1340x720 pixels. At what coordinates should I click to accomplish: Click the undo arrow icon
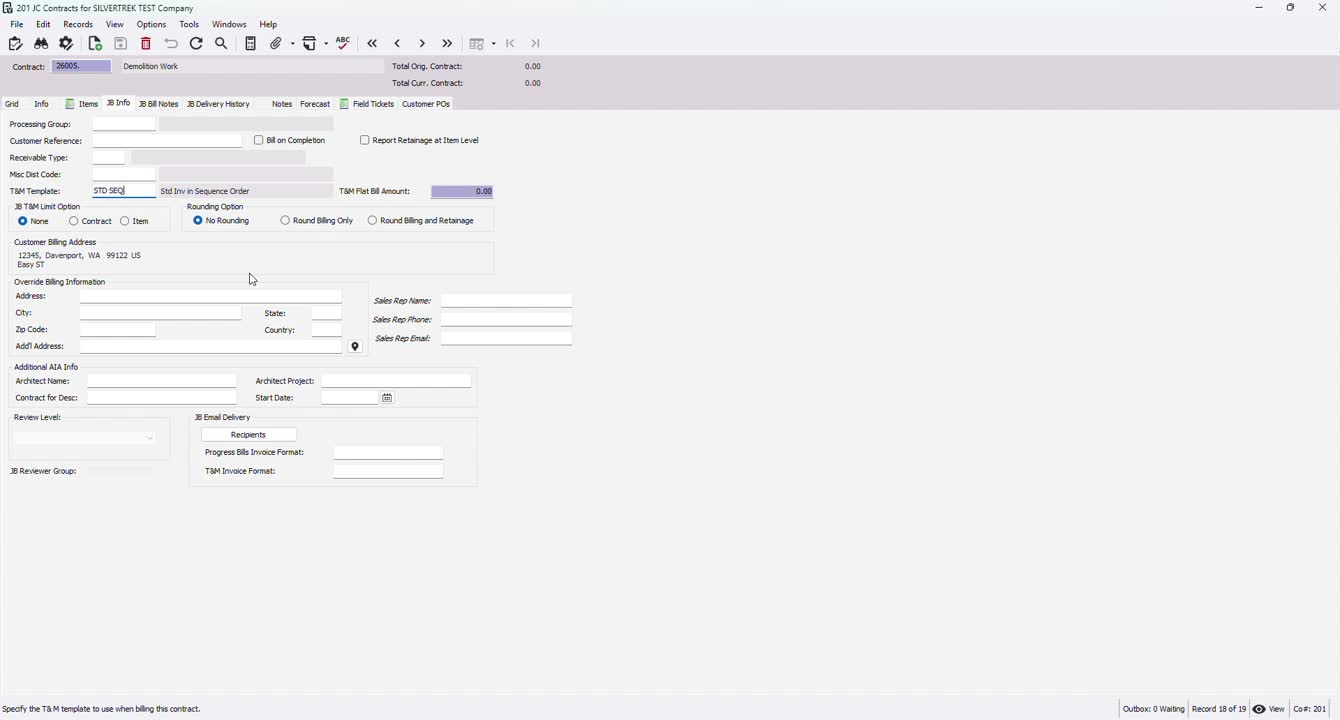coord(171,44)
